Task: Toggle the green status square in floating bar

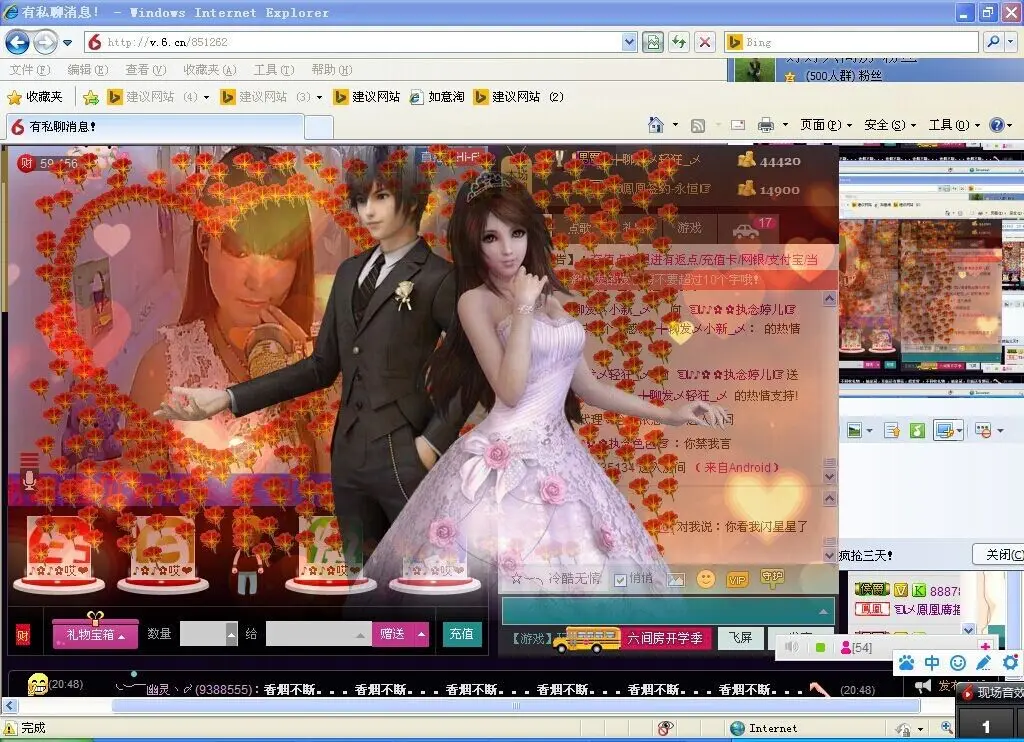Action: (820, 647)
